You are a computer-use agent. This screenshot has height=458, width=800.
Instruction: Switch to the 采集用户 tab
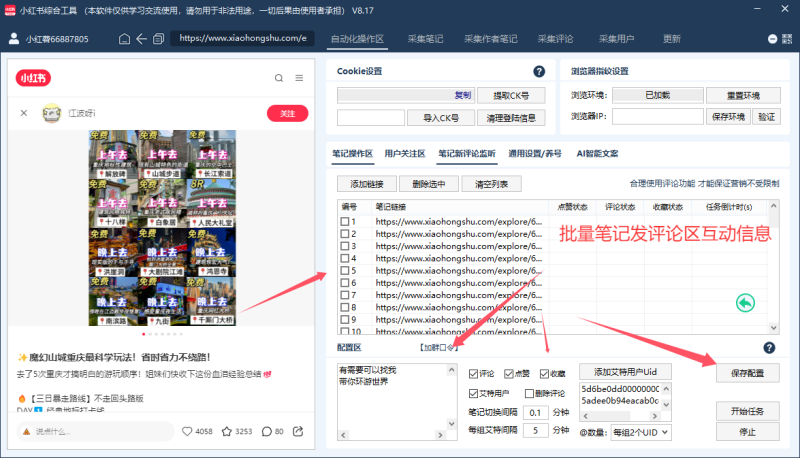616,39
